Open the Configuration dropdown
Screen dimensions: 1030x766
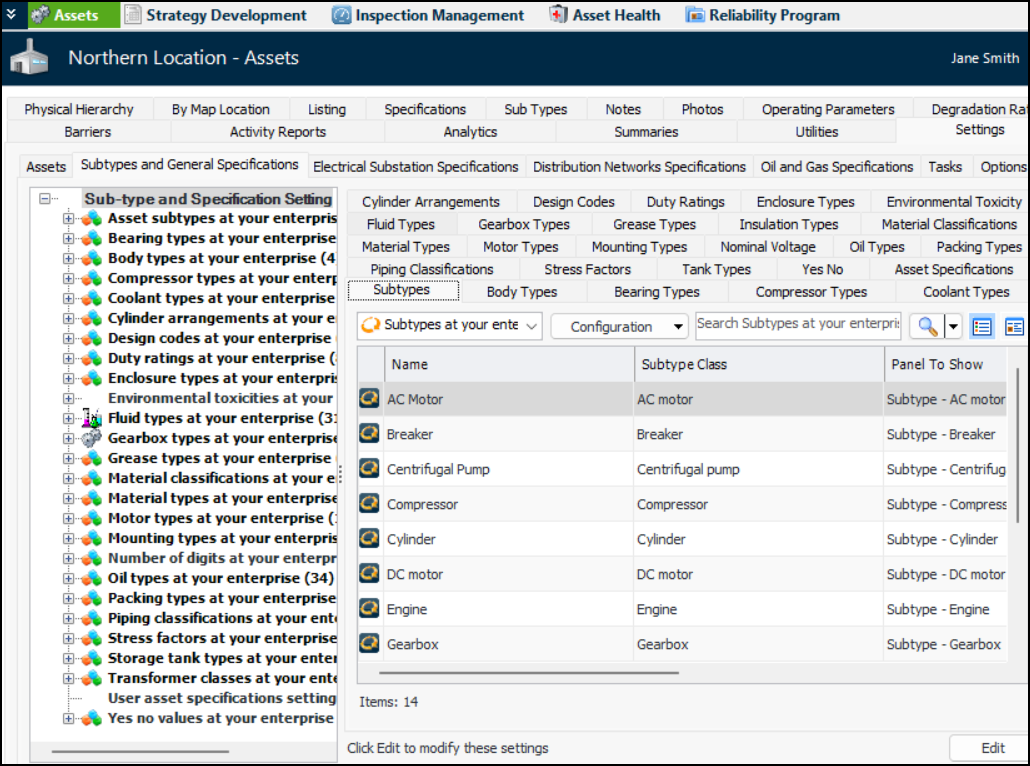coord(619,326)
